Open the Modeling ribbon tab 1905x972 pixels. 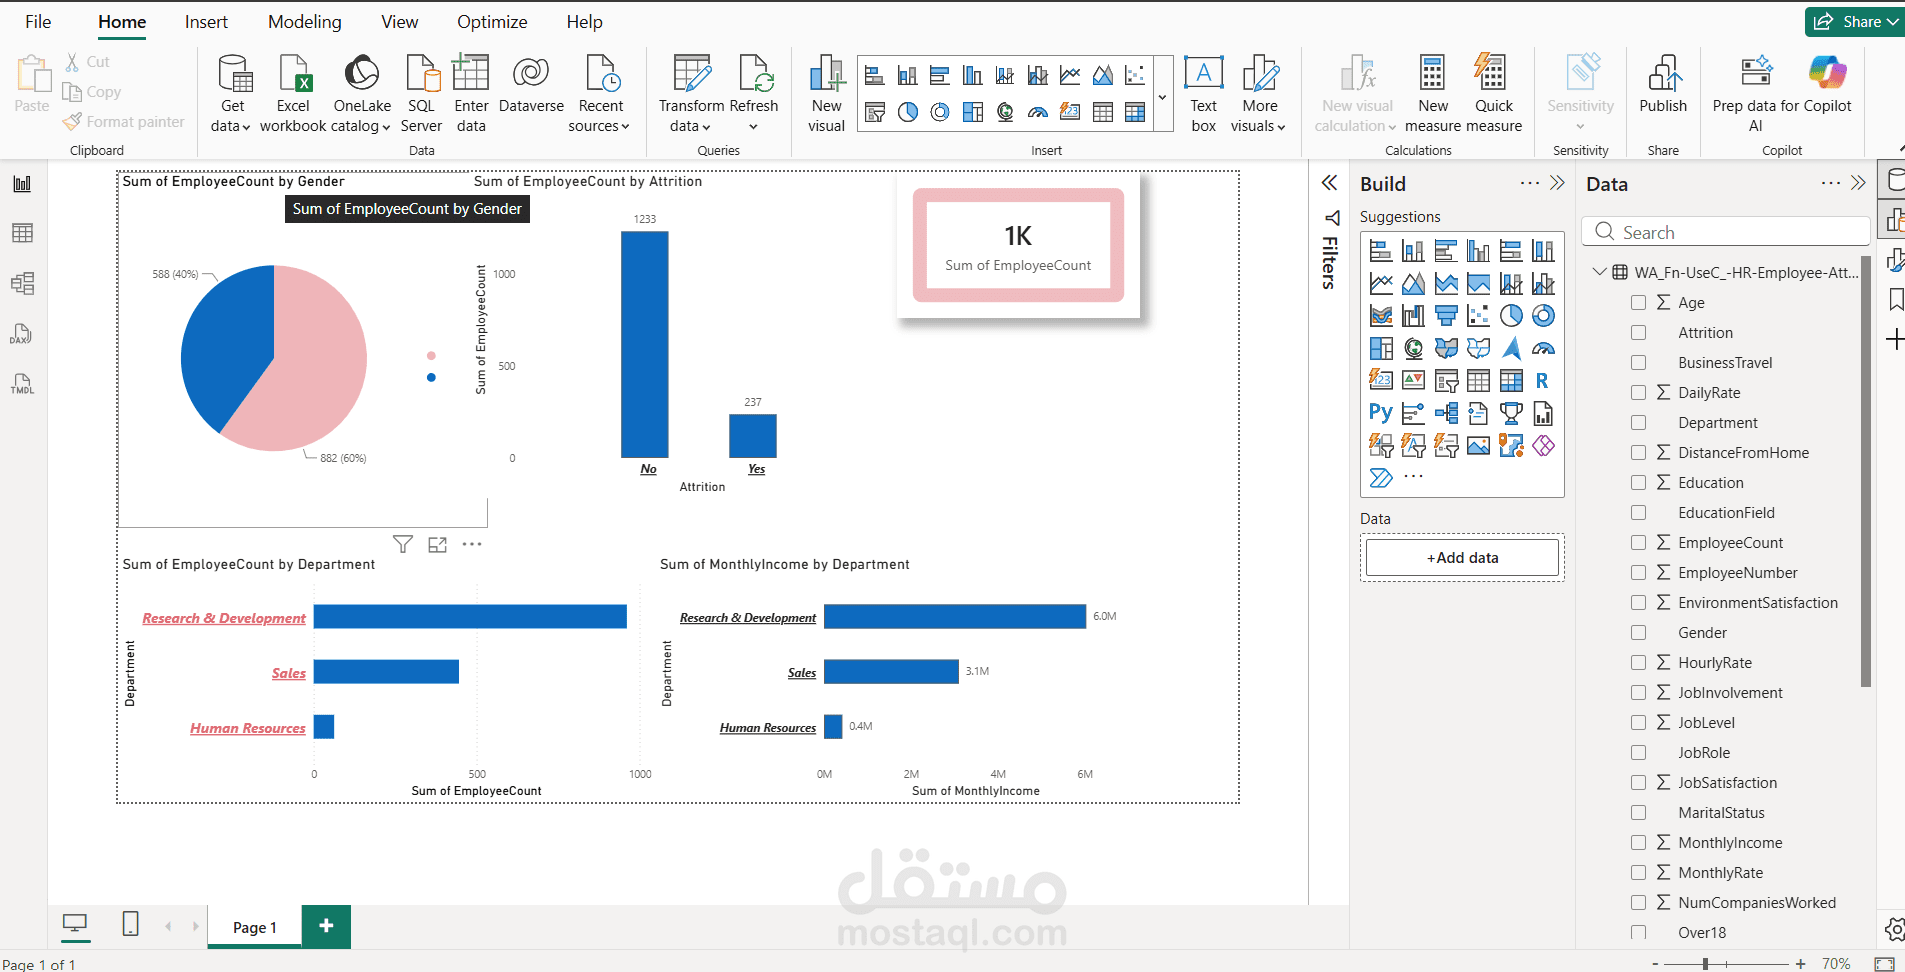coord(305,21)
